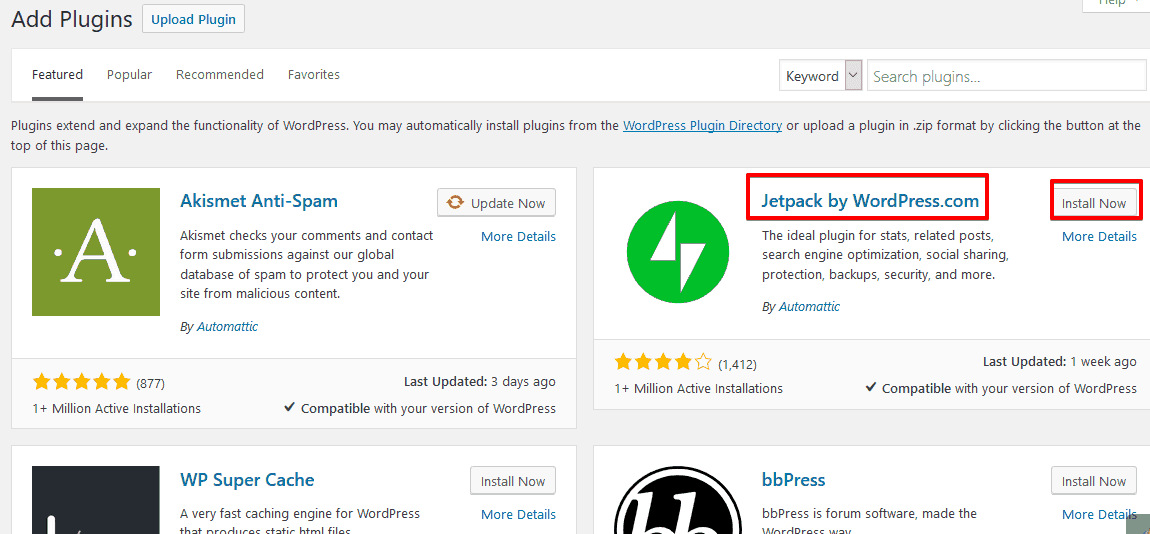This screenshot has height=534, width=1150.
Task: Click the Akismet five-star rating
Action: click(81, 382)
